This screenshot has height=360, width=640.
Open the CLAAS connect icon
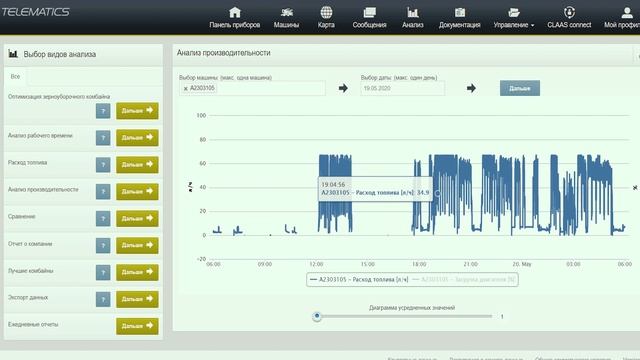click(569, 12)
